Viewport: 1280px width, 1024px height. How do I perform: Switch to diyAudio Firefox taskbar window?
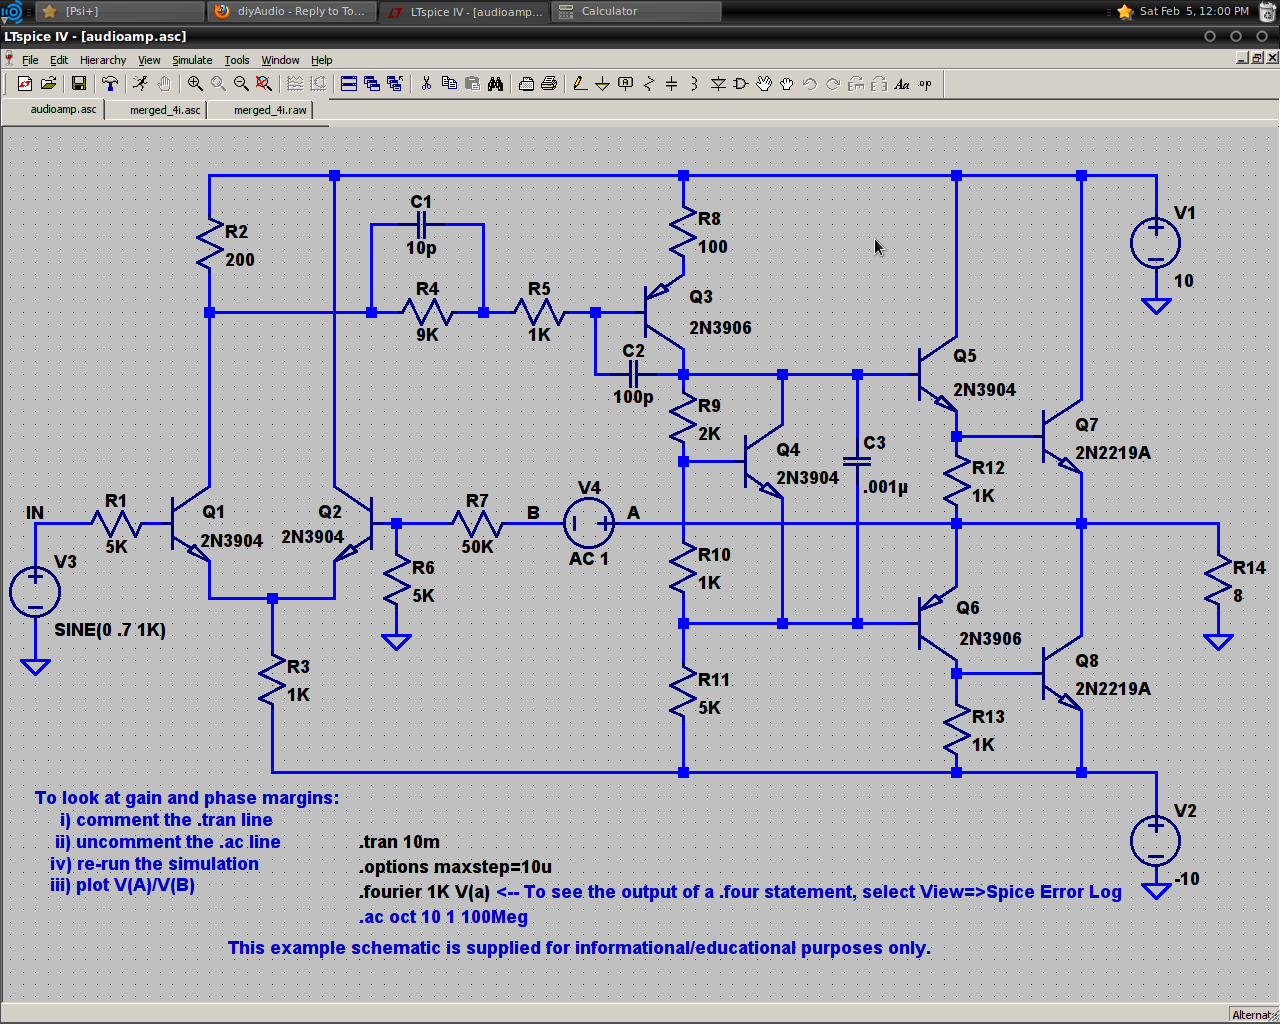point(293,11)
